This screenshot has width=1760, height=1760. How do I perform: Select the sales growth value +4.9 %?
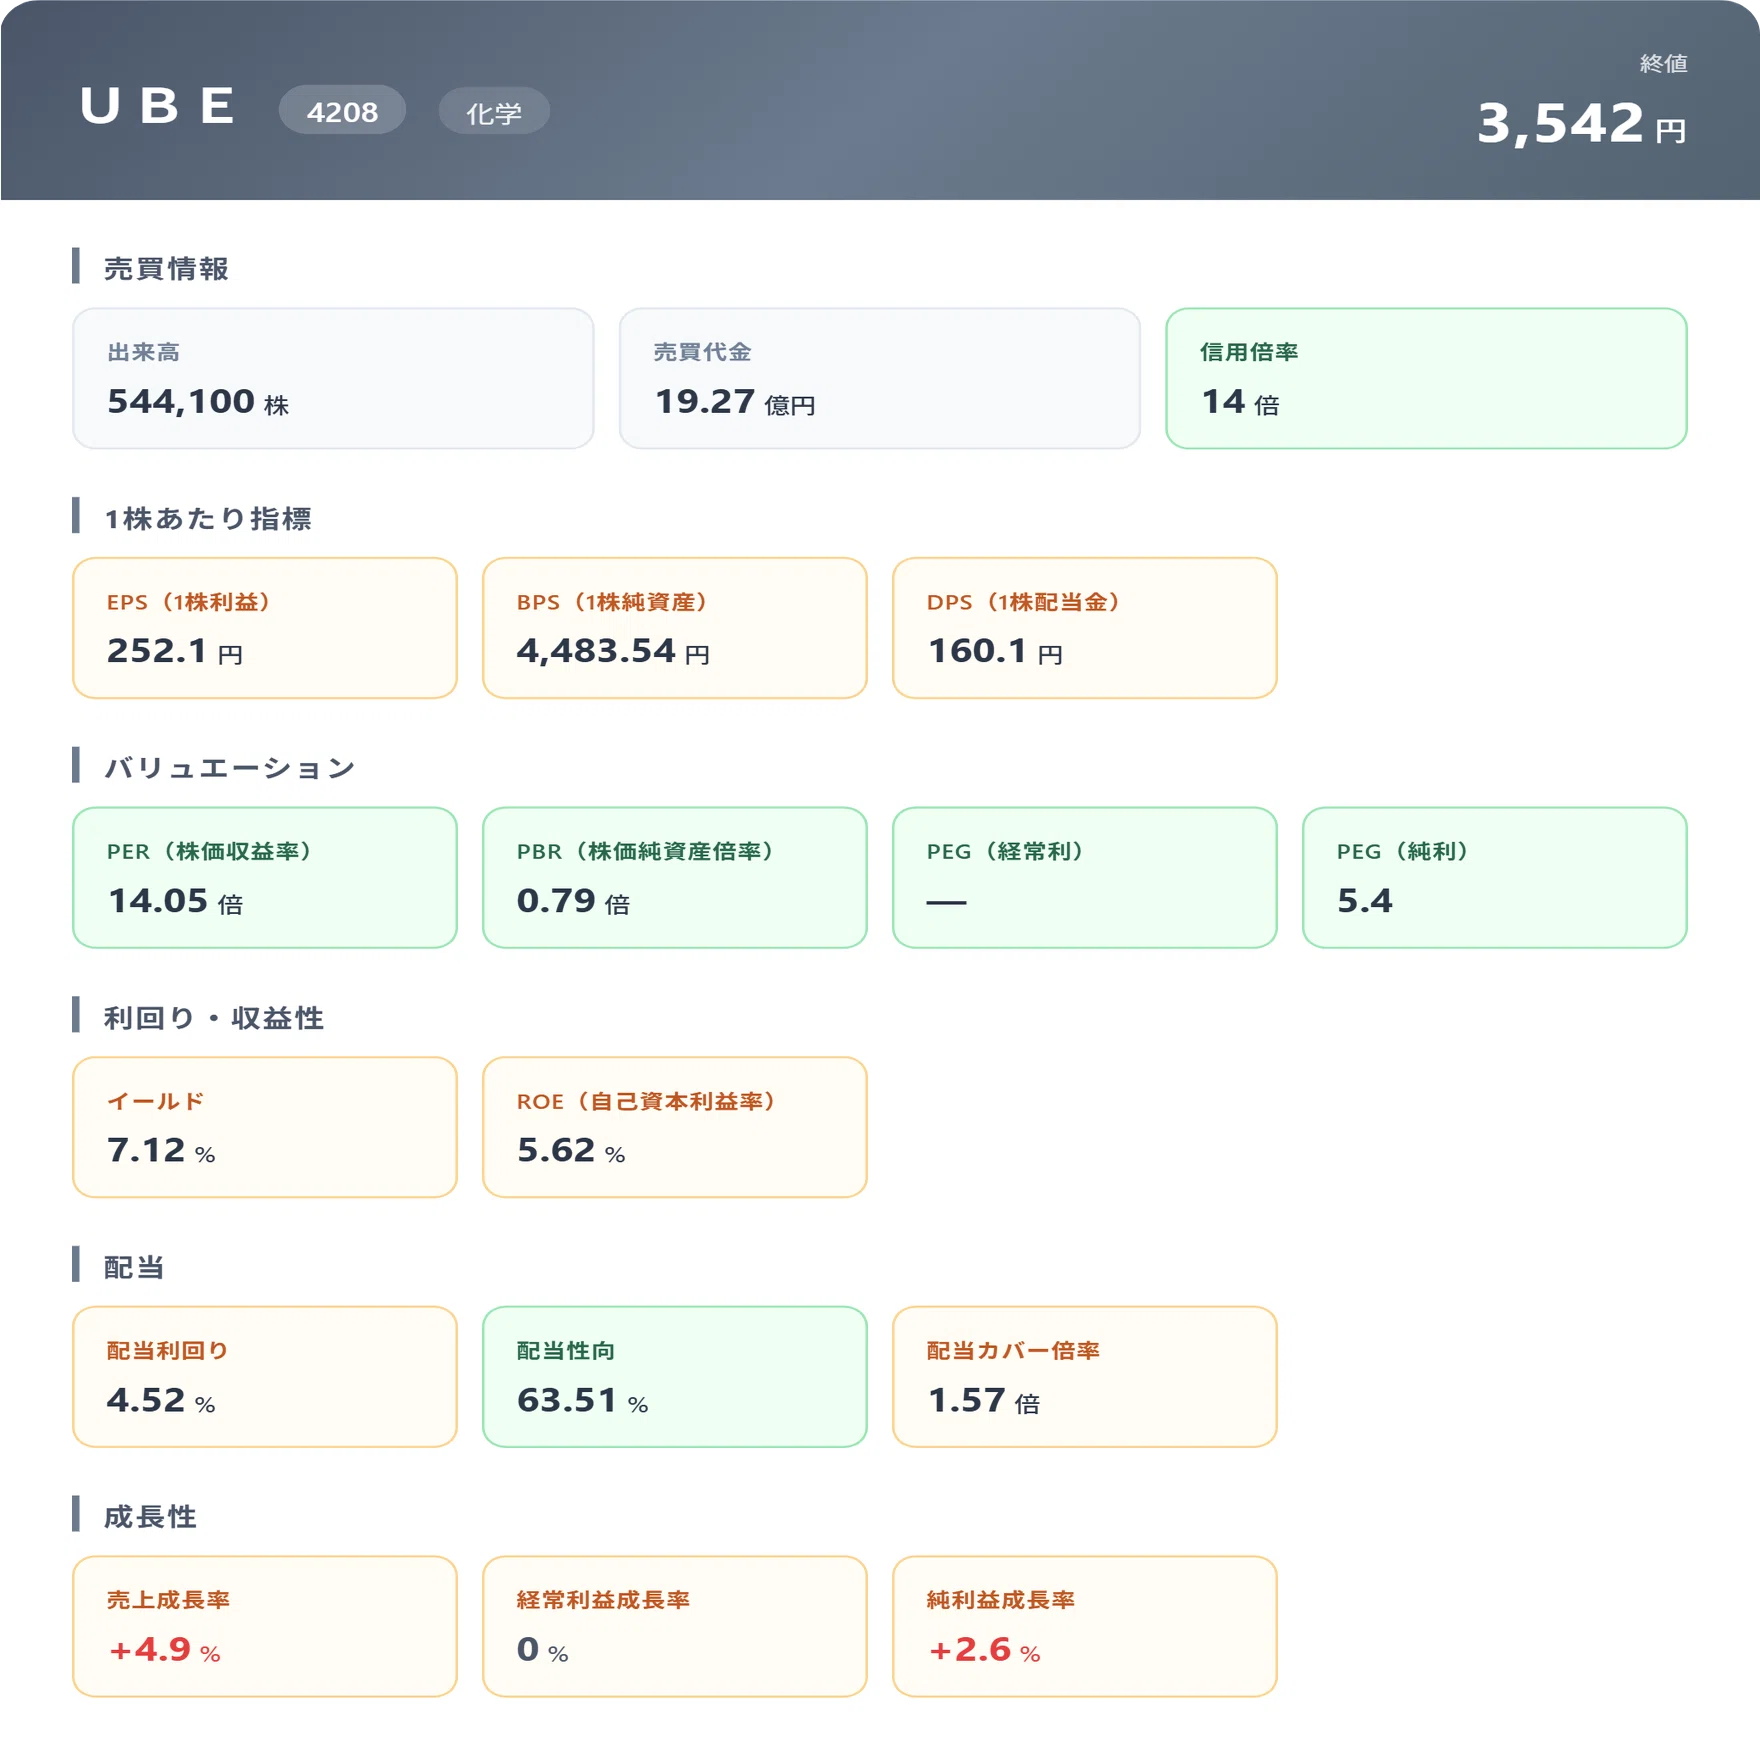coord(164,1650)
